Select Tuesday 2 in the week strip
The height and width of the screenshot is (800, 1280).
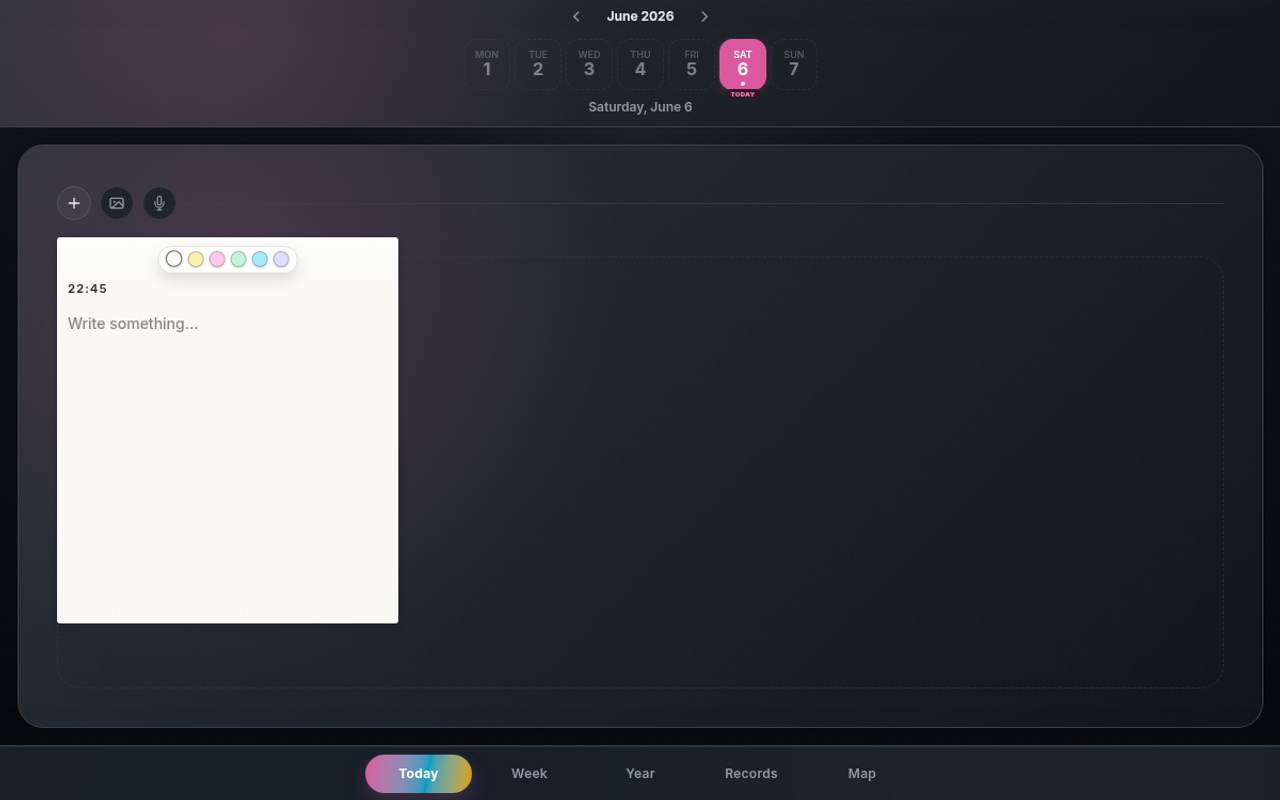[538, 64]
